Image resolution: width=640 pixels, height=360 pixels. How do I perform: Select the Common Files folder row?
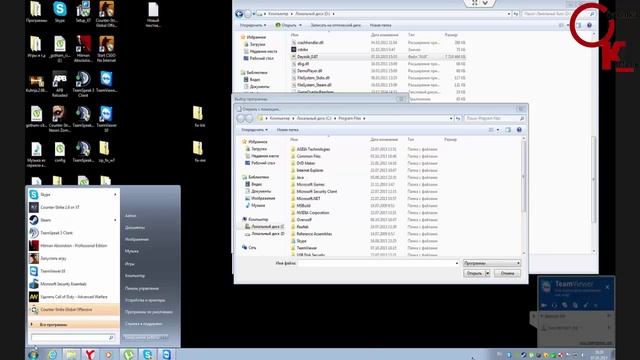(x=364, y=156)
